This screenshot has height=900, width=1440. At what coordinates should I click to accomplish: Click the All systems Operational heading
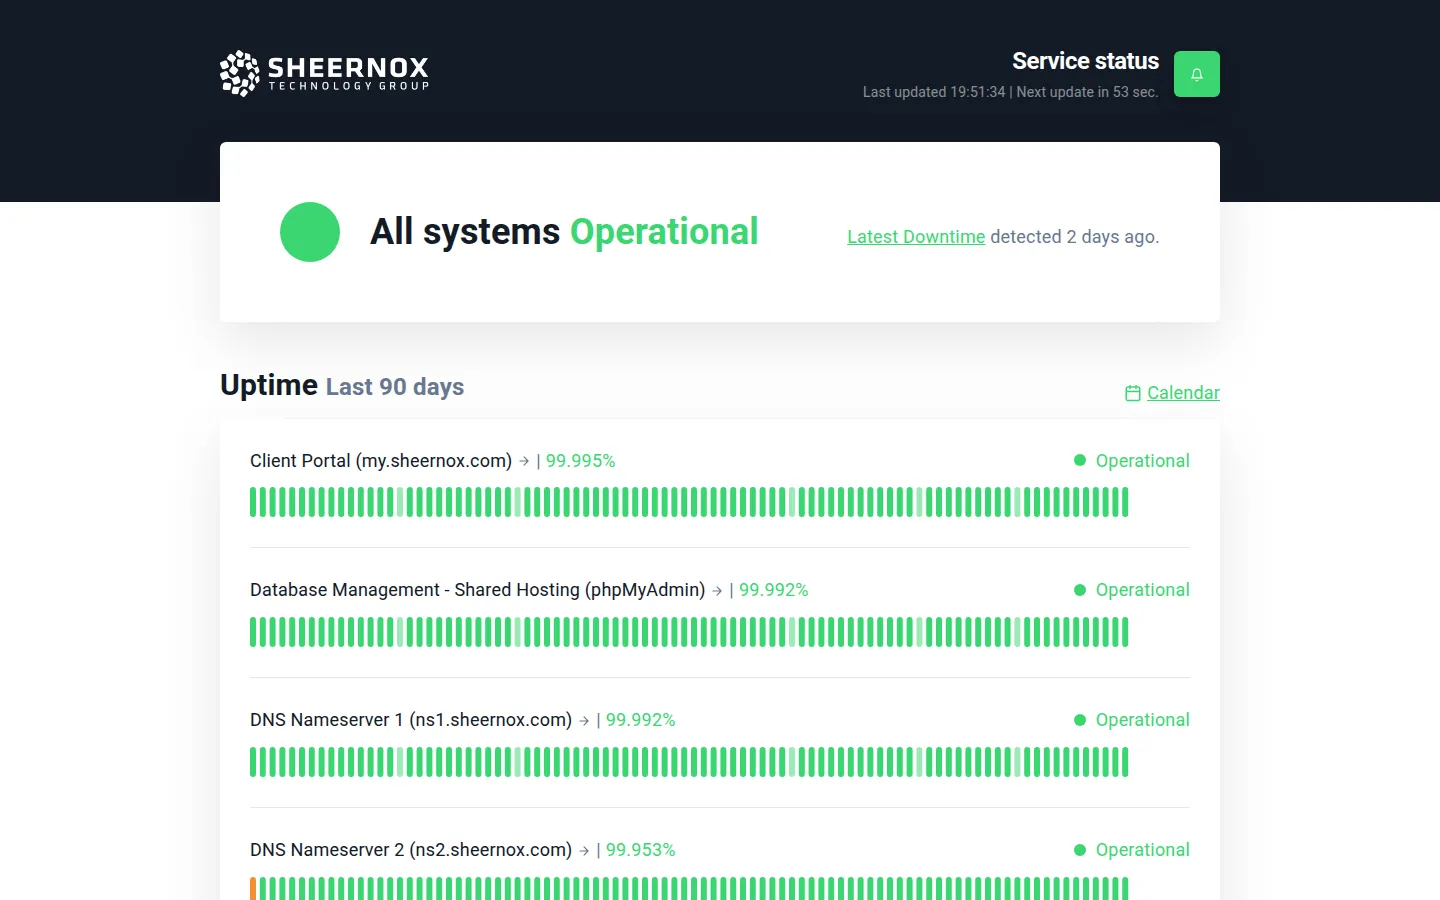click(564, 232)
